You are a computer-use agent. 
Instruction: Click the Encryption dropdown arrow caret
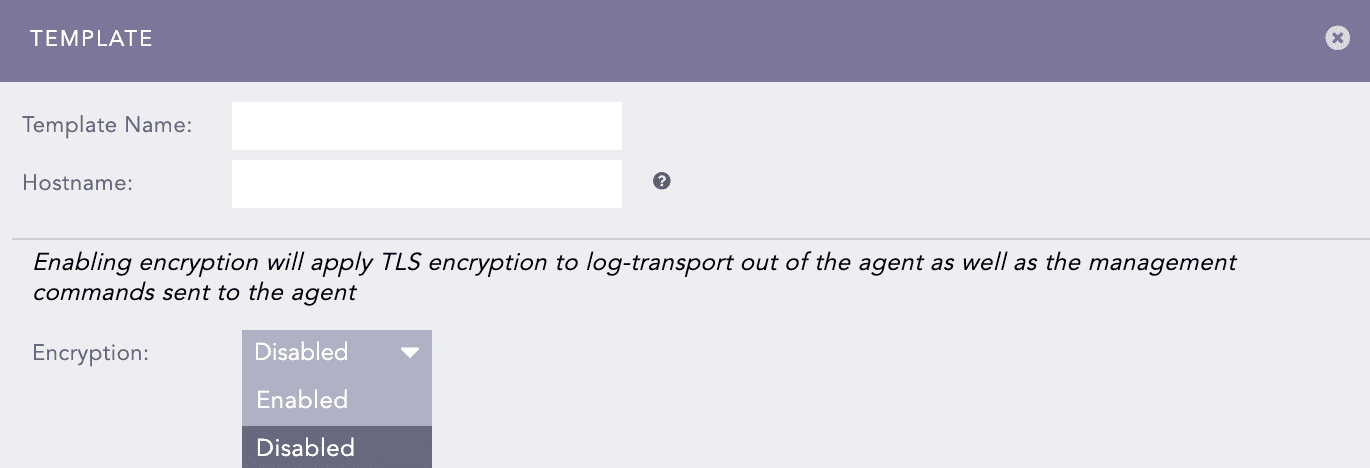[x=409, y=352]
